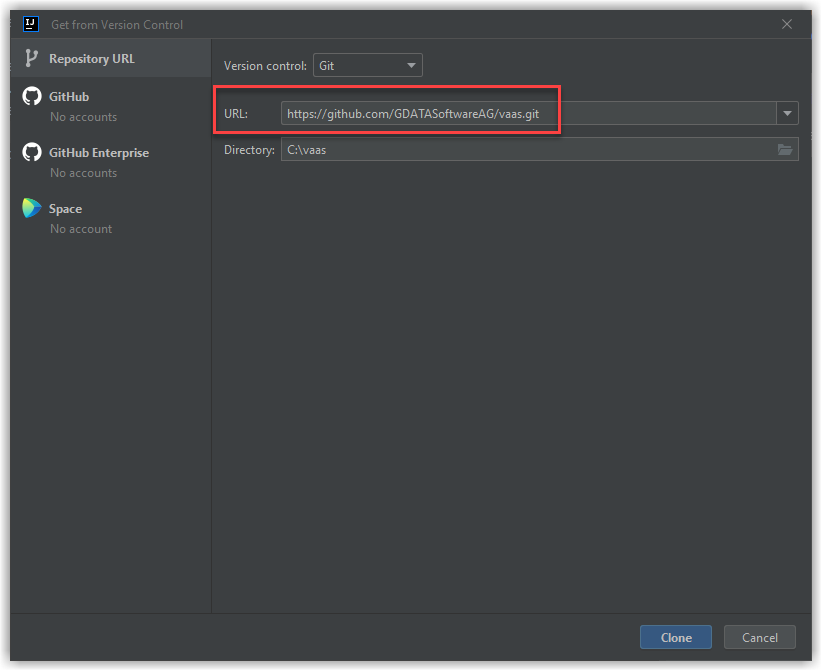Click the GitHub octocat icon
Screen dimensions: 822x671
click(31, 96)
